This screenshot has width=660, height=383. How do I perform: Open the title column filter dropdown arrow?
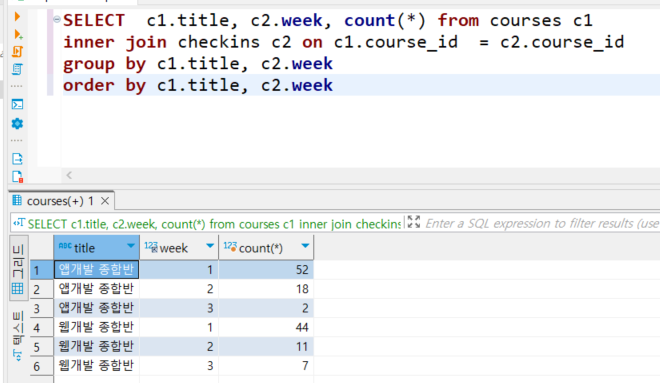click(131, 246)
